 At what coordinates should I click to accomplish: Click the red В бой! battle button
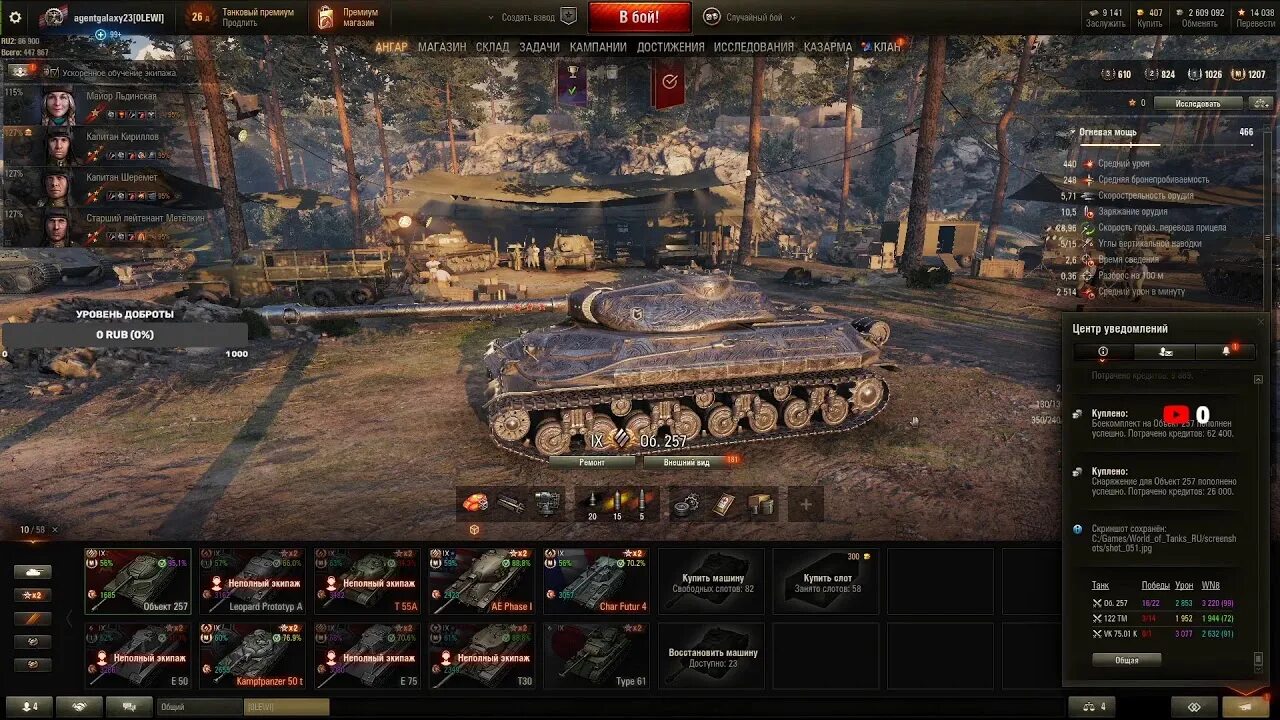639,17
